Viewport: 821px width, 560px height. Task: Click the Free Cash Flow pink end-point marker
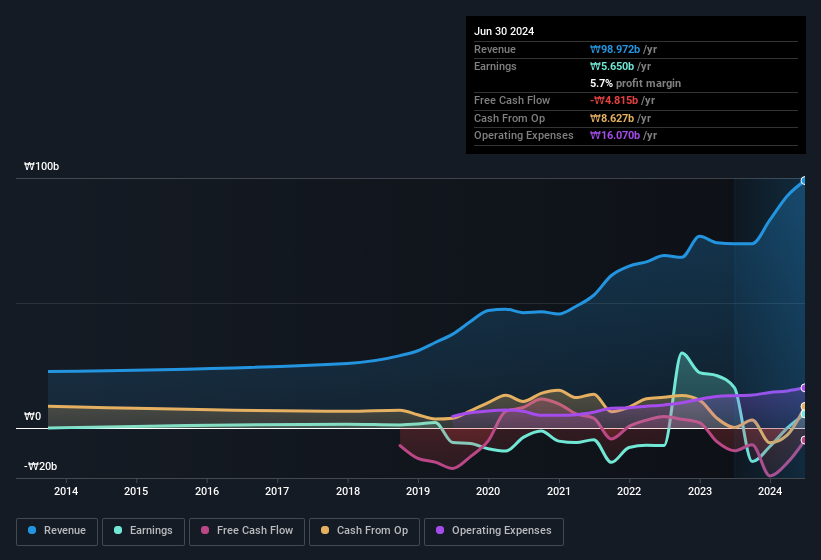(804, 440)
